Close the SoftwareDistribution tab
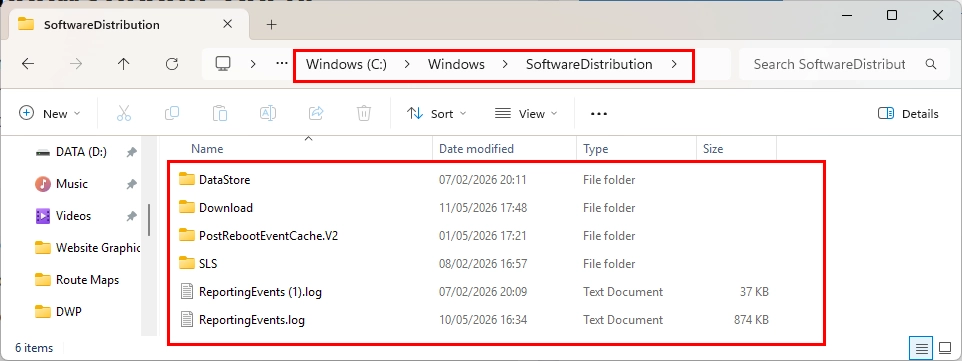Image resolution: width=962 pixels, height=361 pixels. [228, 25]
